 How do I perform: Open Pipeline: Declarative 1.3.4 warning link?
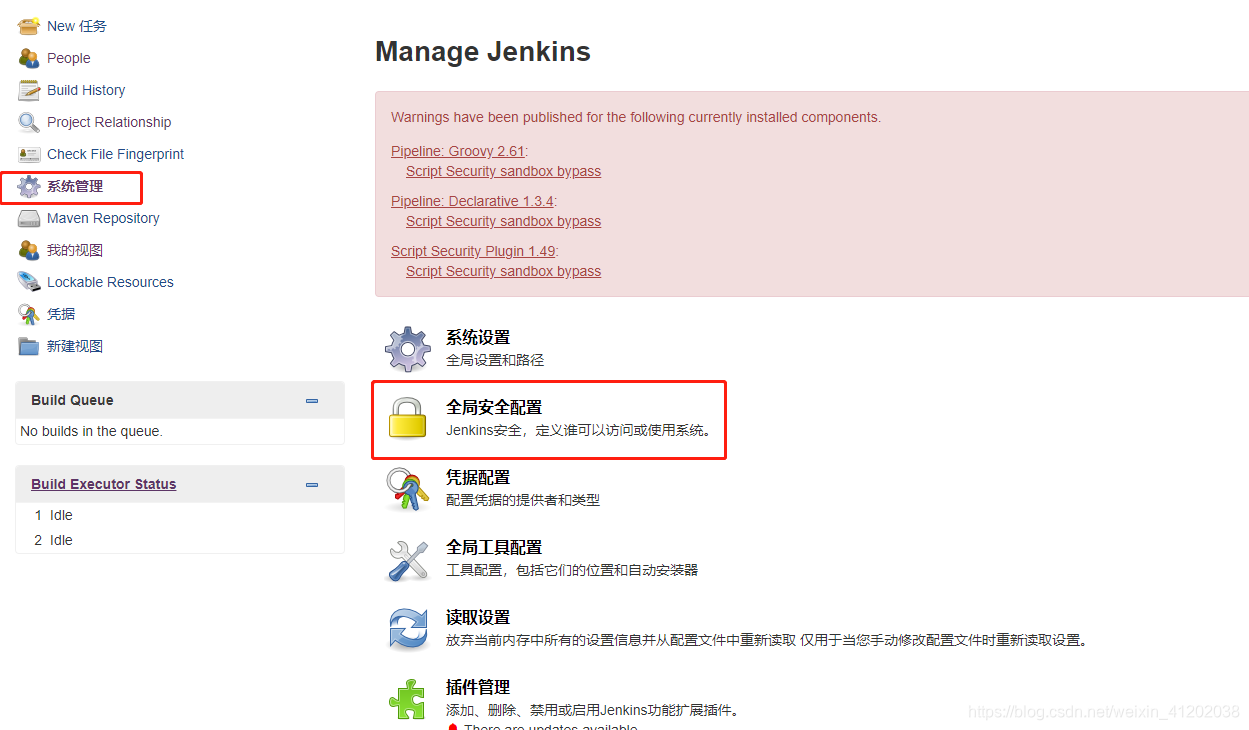click(471, 201)
